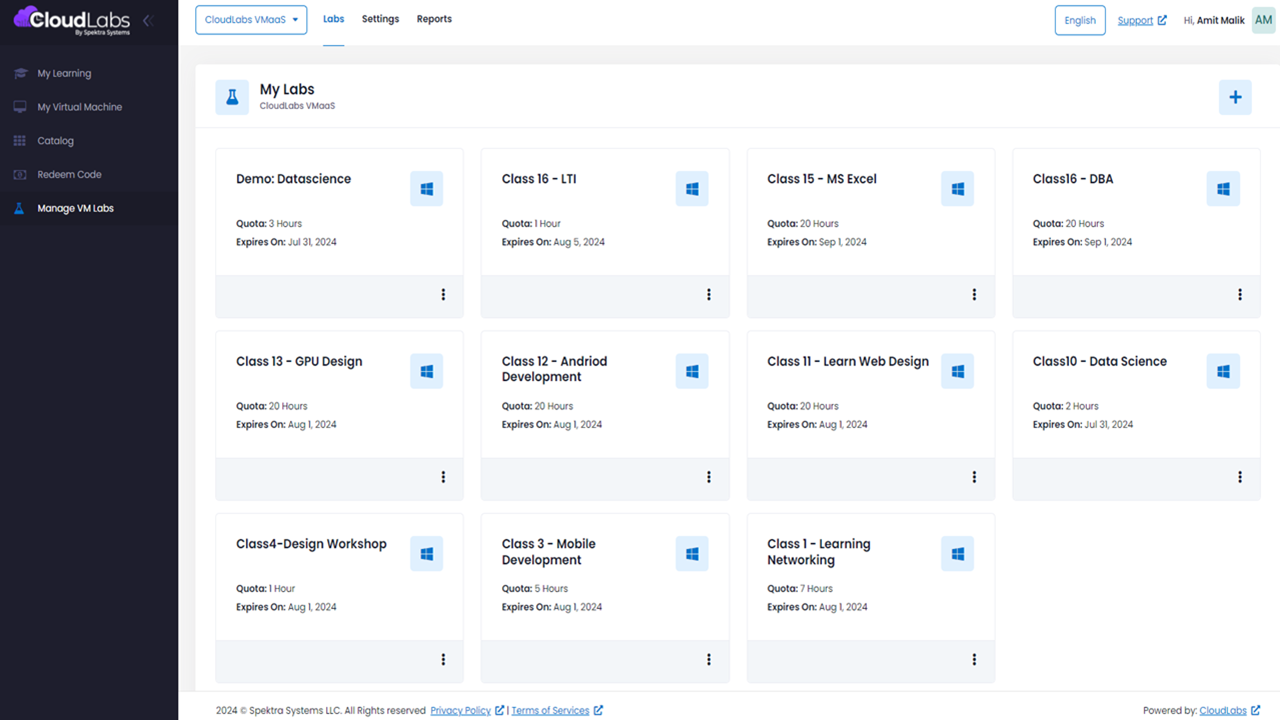The height and width of the screenshot is (720, 1280).
Task: Click the Class 12 - Andriod Development title
Action: (x=554, y=369)
